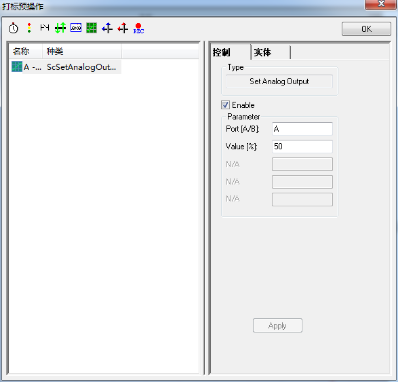Click the stopwatch timer icon in toolbar

point(13,28)
